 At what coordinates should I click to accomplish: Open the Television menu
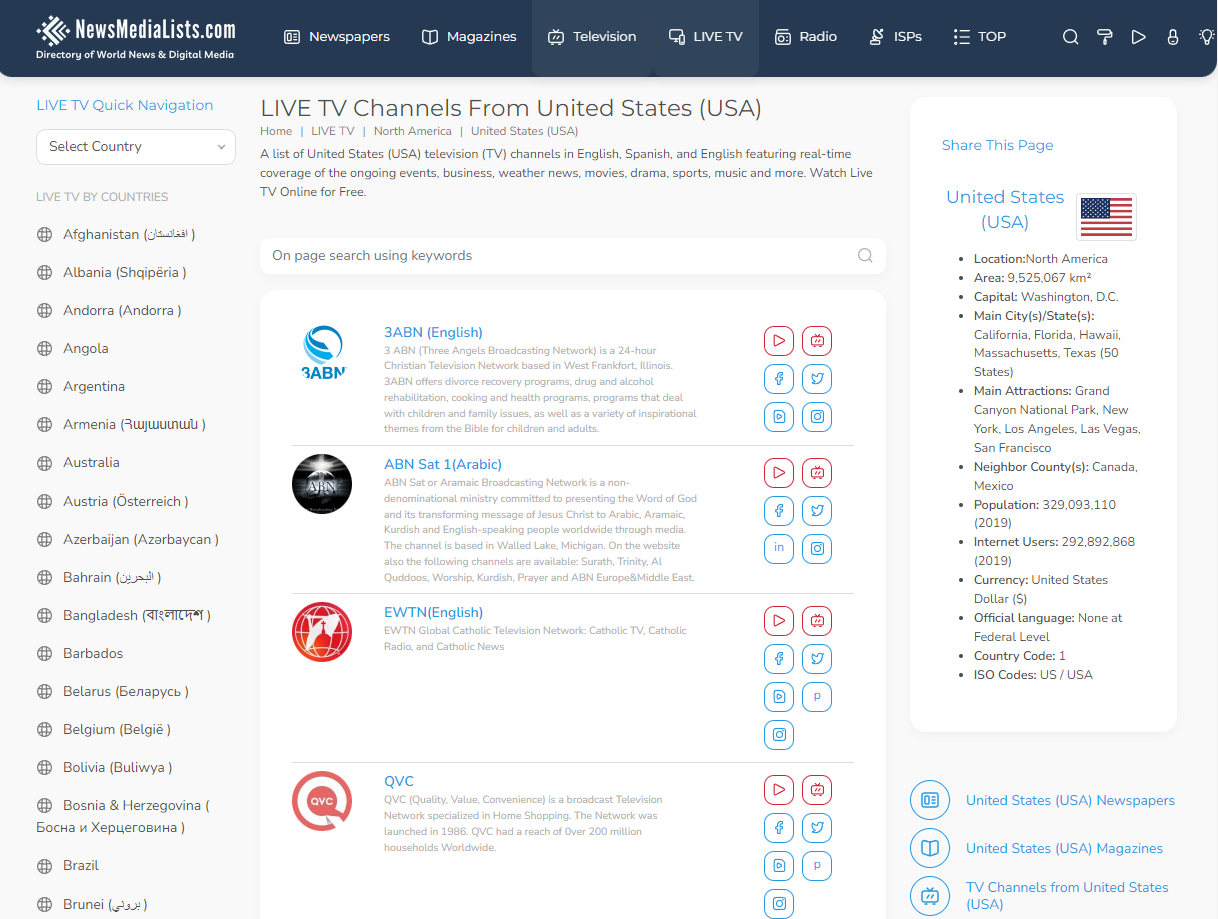(592, 37)
